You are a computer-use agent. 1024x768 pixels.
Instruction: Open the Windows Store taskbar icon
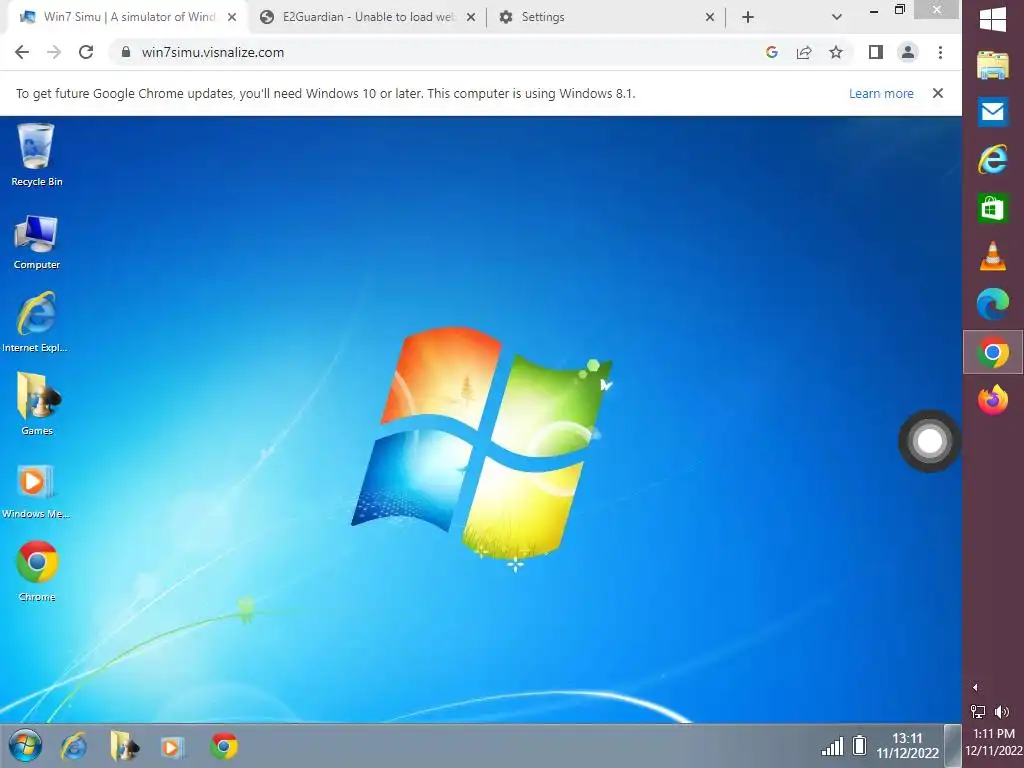pos(993,208)
